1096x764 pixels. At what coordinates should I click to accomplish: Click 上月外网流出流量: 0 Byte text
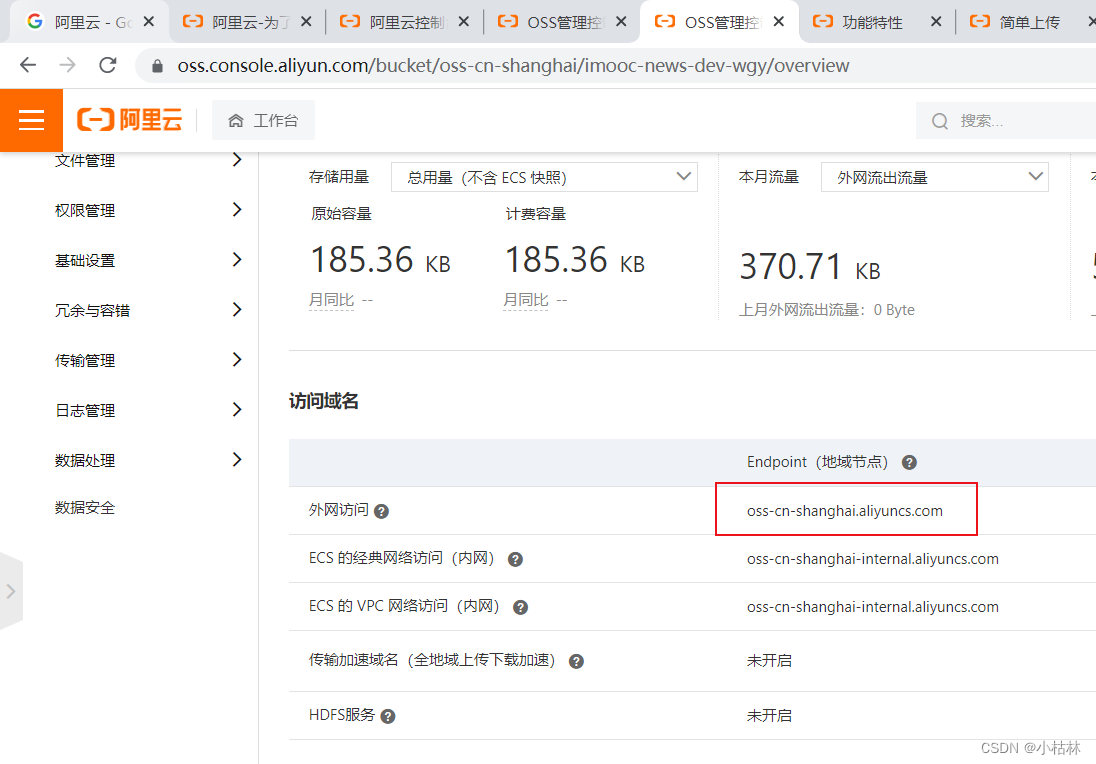coord(827,310)
